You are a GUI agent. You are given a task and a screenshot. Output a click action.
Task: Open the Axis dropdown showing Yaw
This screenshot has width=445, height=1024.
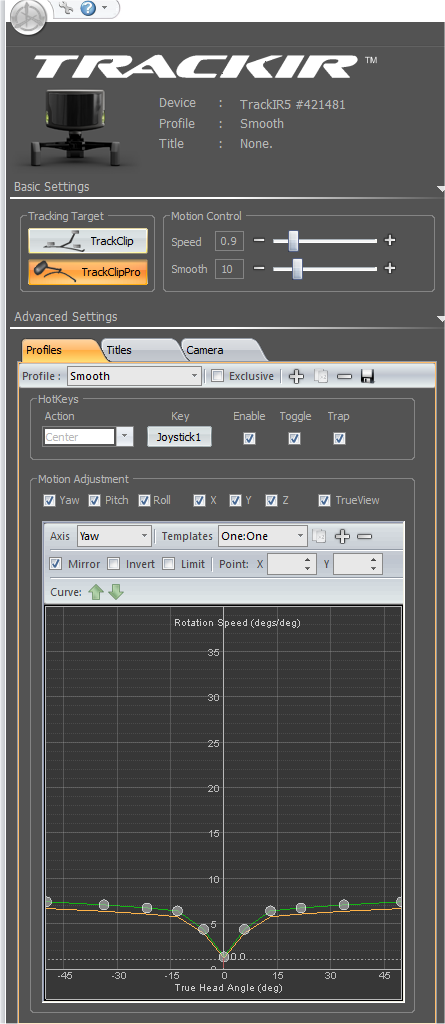(x=114, y=536)
